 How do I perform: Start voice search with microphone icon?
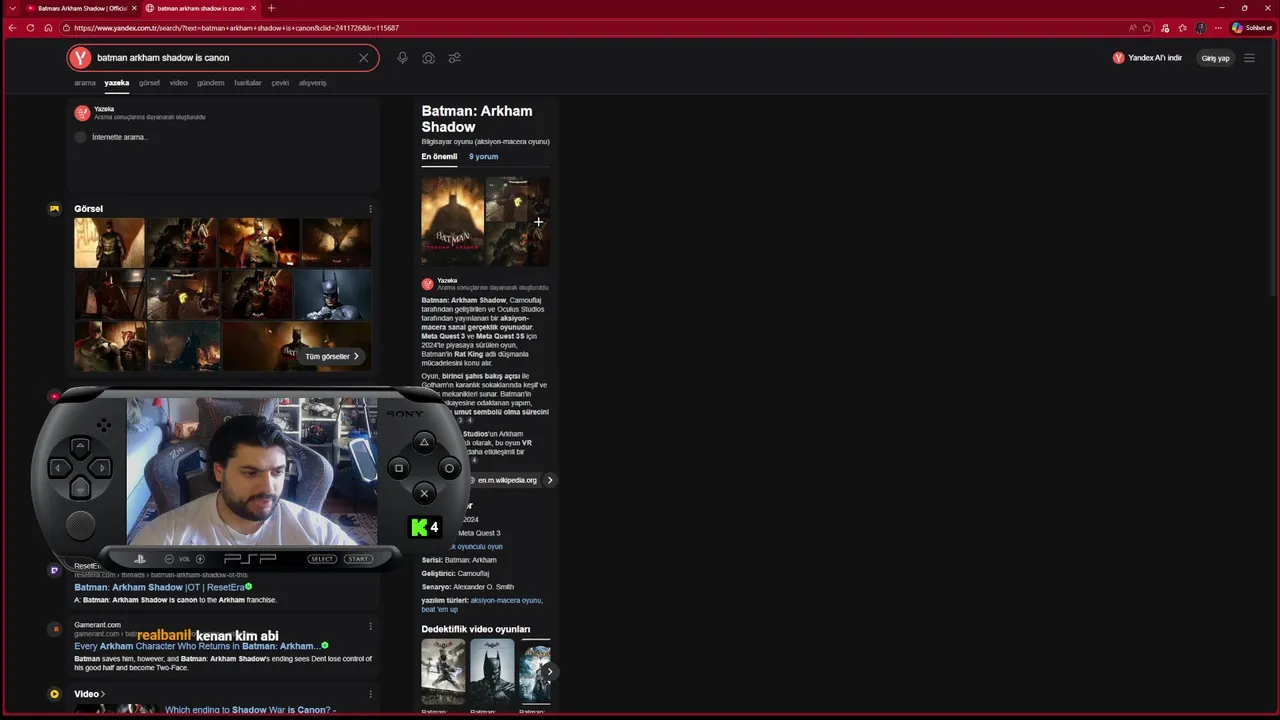(x=402, y=58)
